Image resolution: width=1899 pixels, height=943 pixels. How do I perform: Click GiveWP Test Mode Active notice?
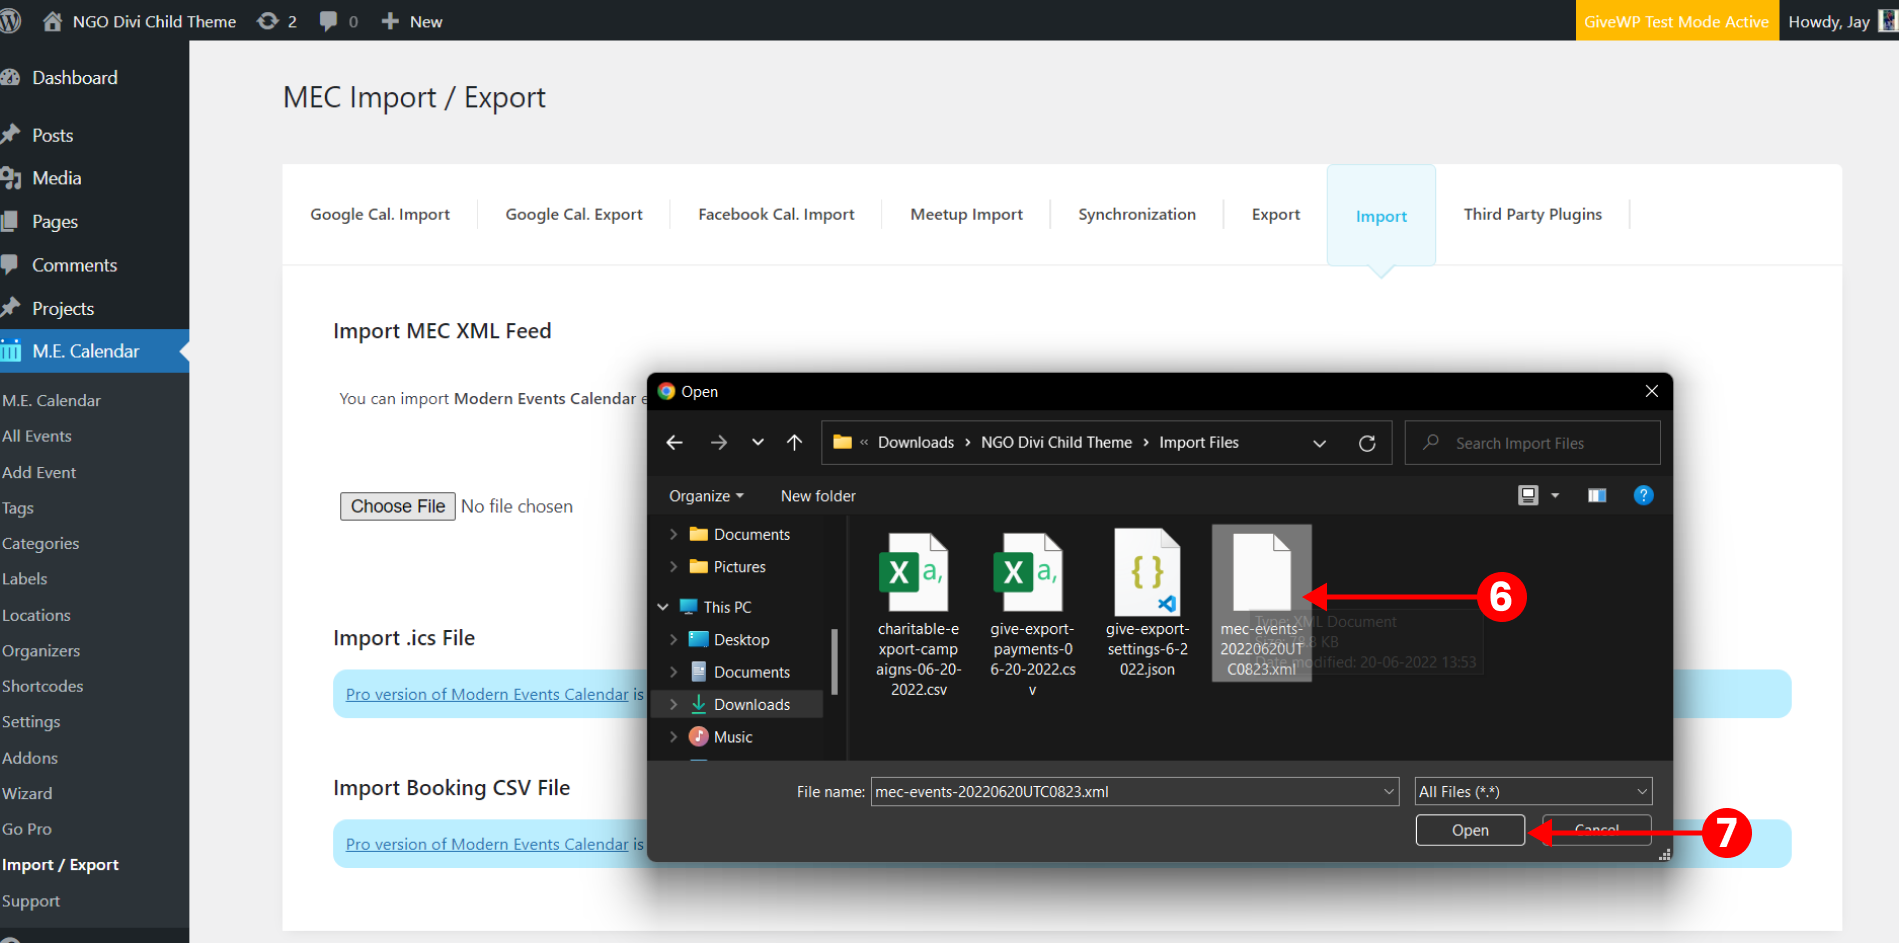tap(1677, 21)
